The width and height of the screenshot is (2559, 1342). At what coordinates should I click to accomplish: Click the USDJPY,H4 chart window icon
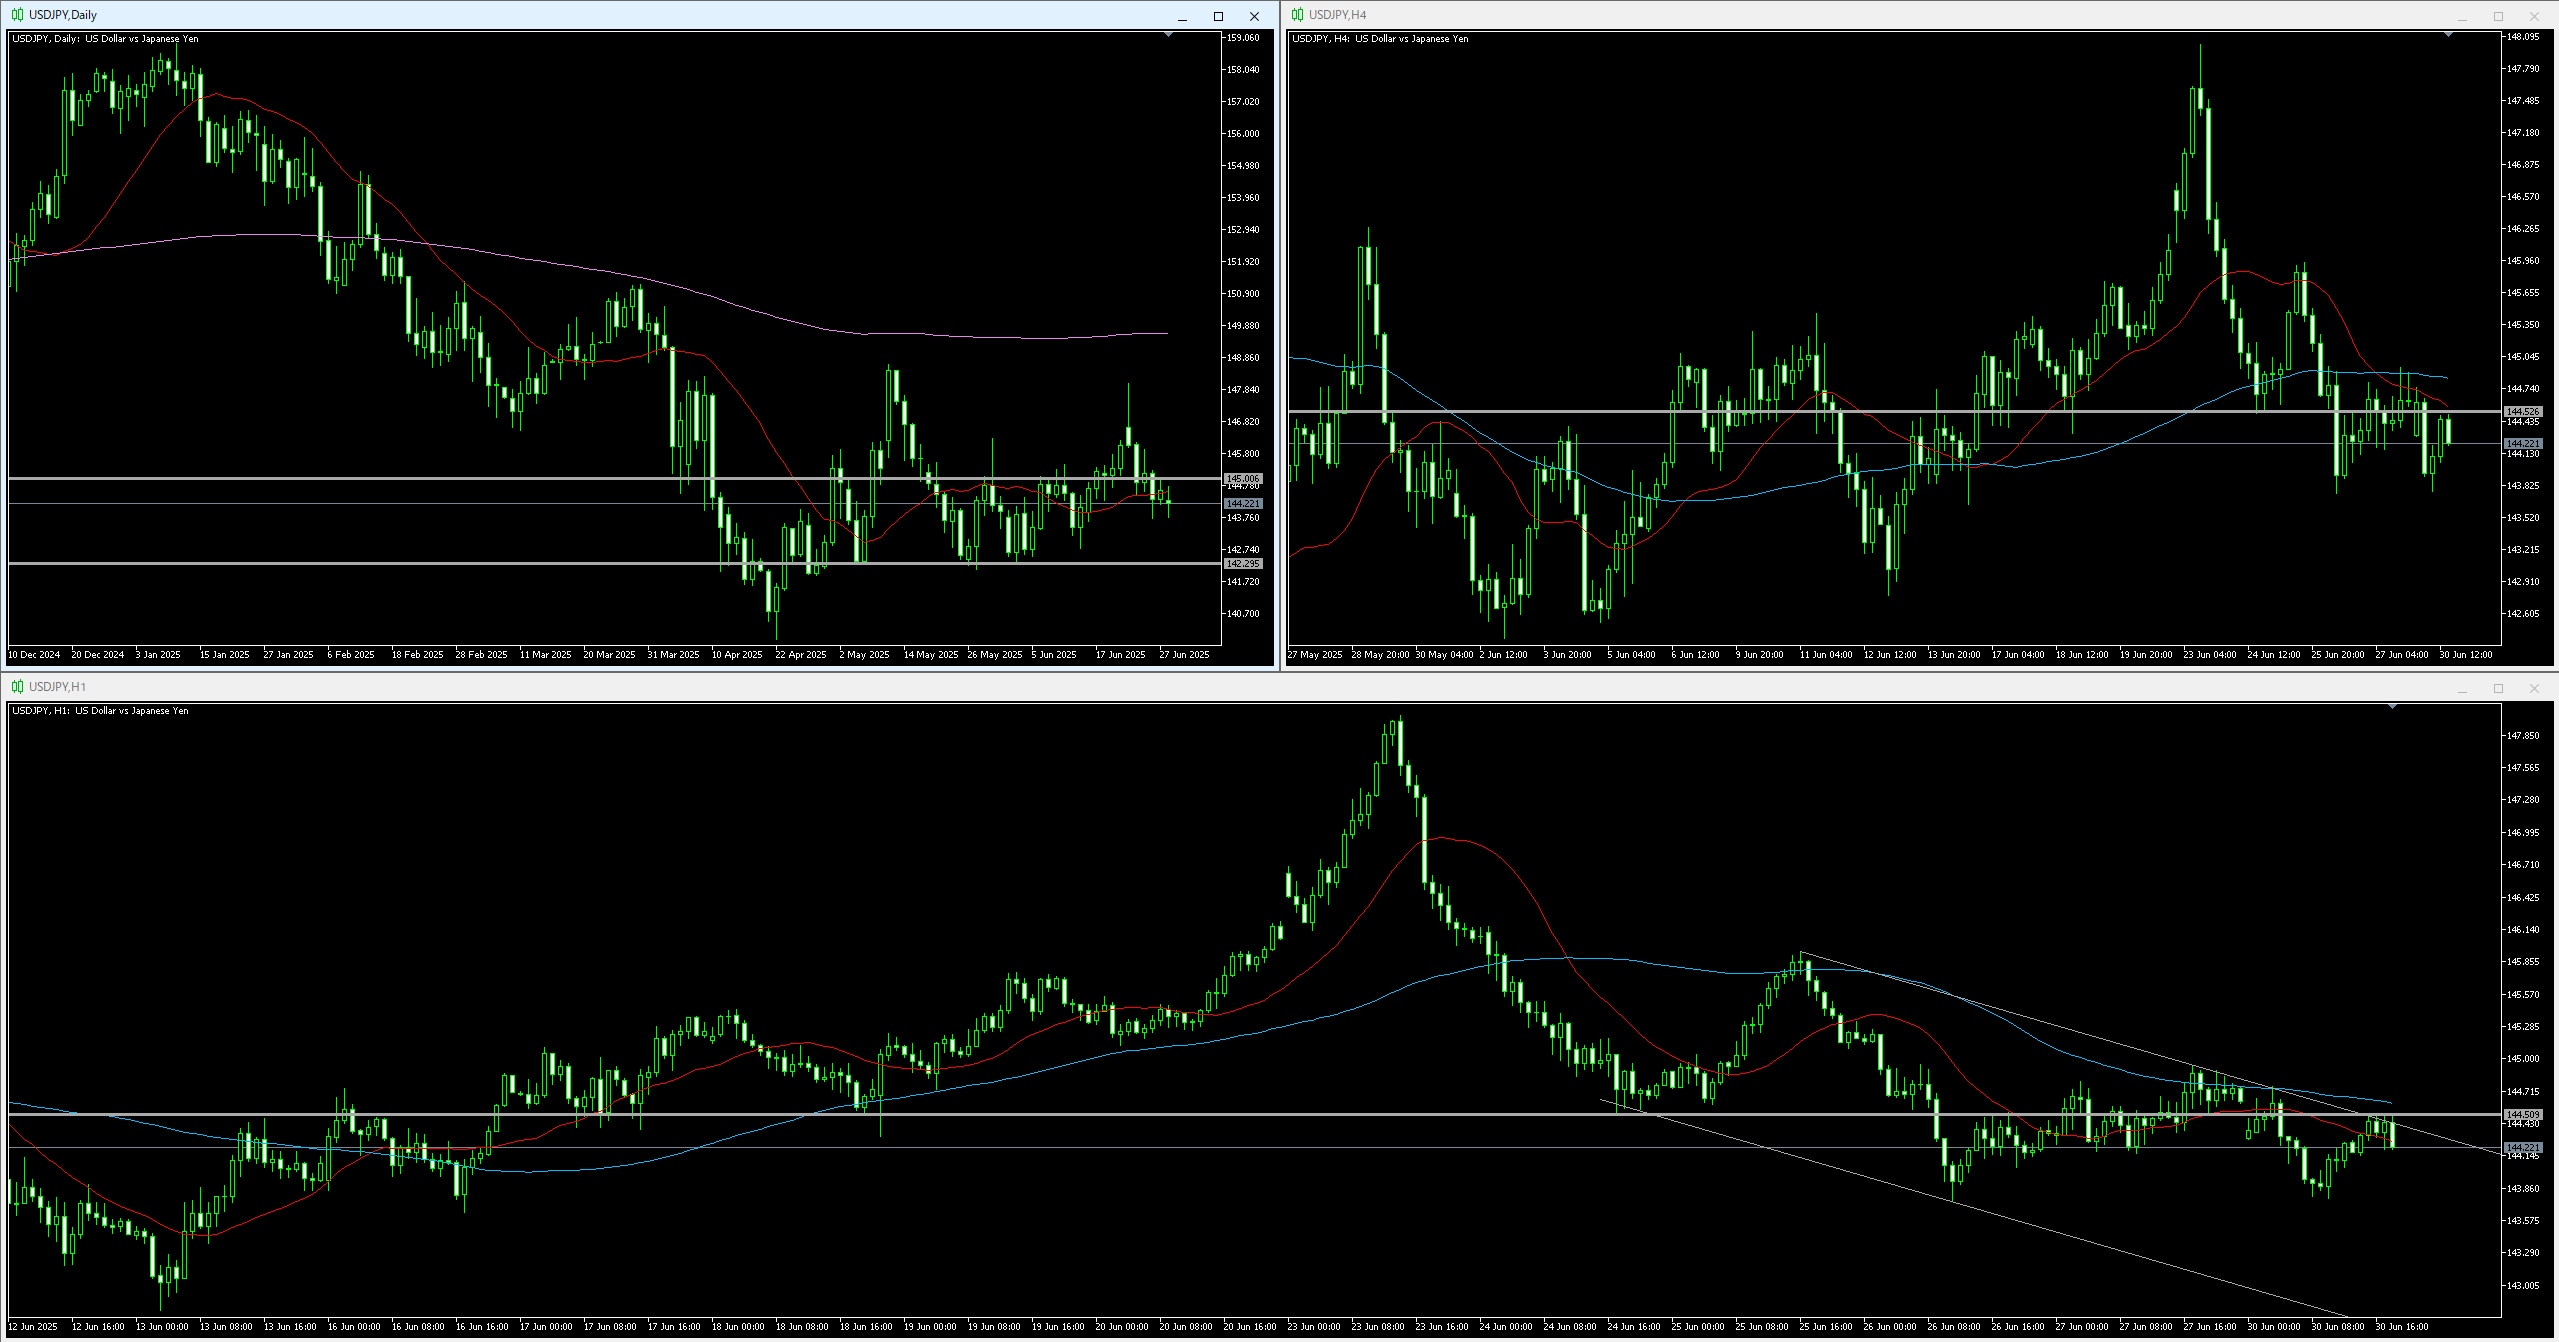1297,15
